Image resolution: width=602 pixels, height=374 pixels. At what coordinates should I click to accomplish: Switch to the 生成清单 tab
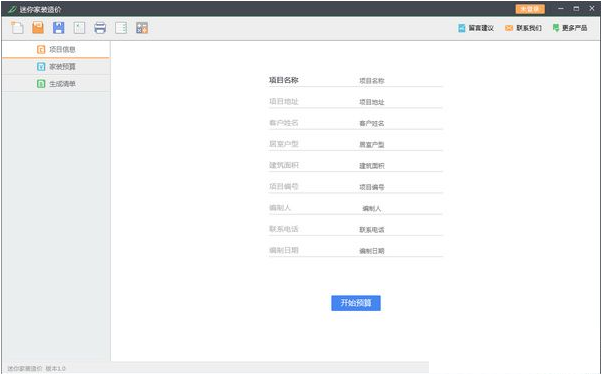tap(56, 84)
